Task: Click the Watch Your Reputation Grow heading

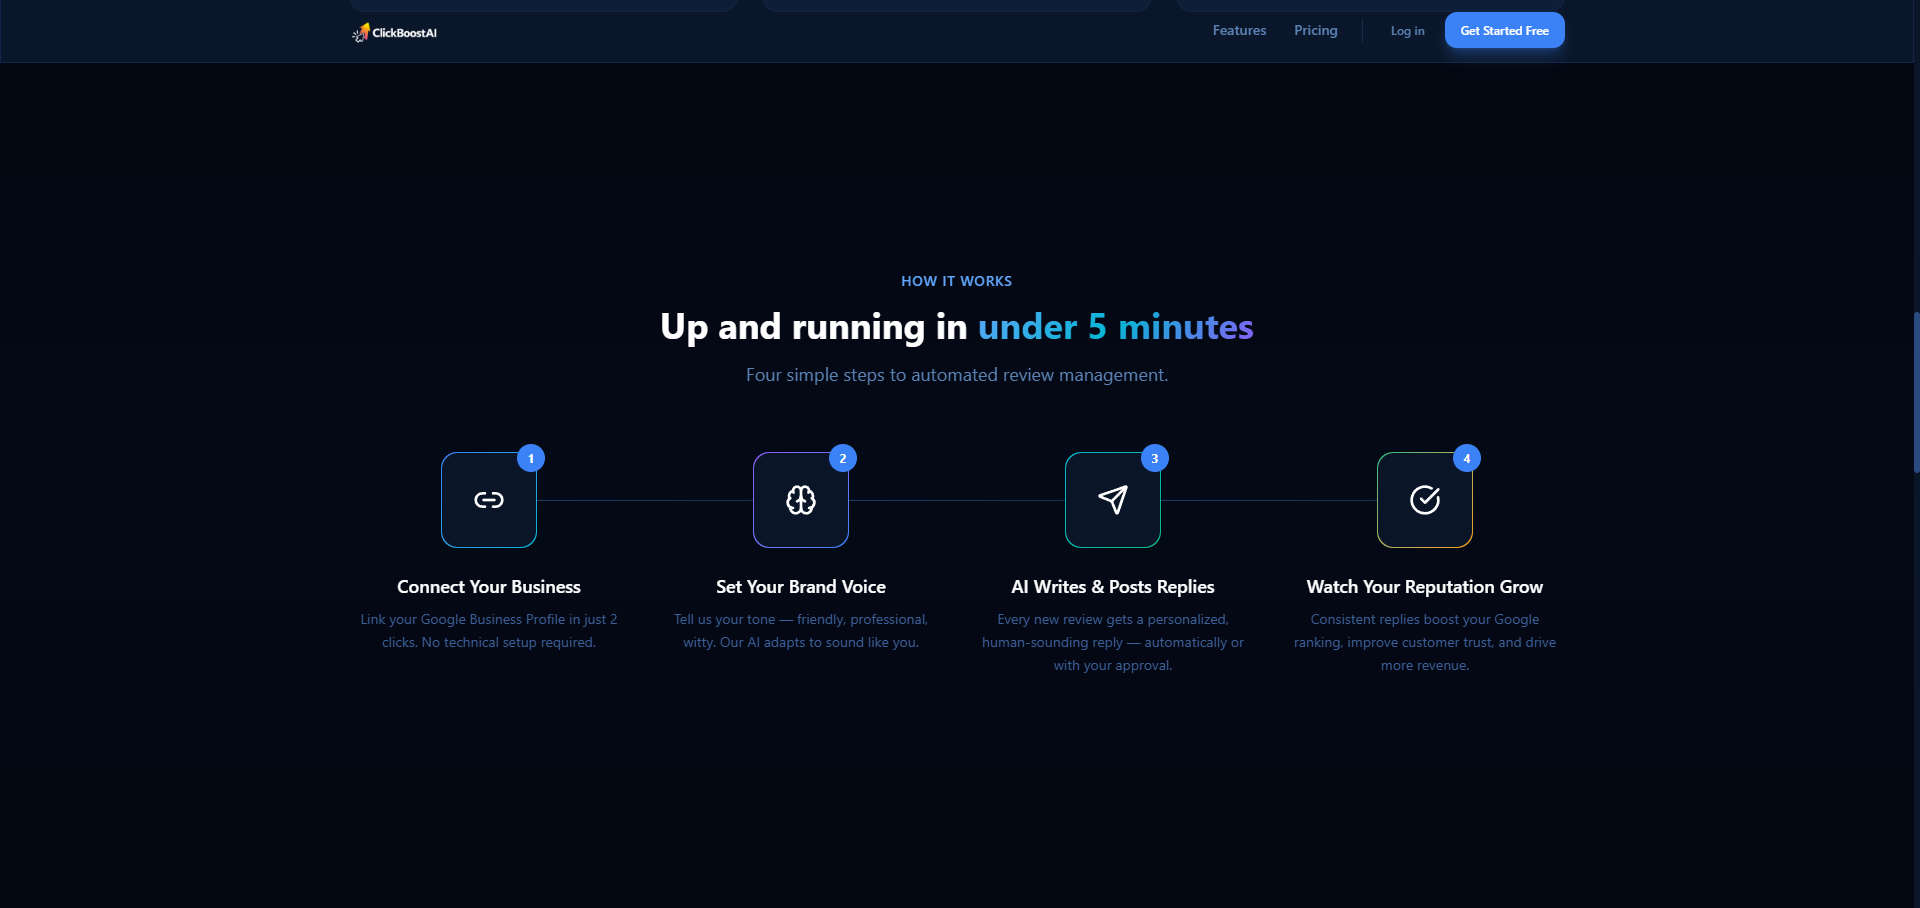Action: [1424, 587]
